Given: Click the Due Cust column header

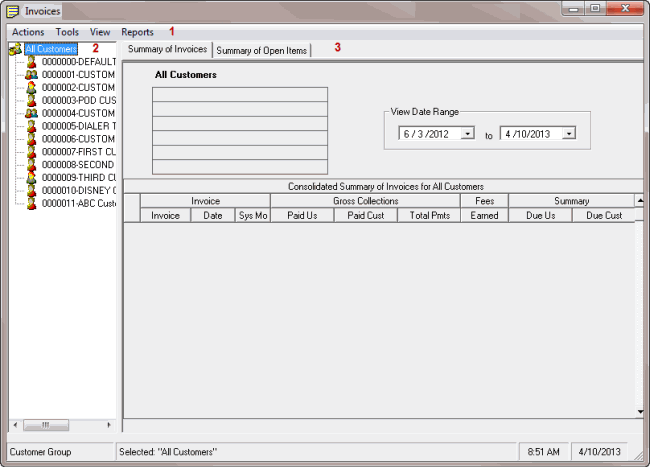Looking at the screenshot, I should coord(603,215).
